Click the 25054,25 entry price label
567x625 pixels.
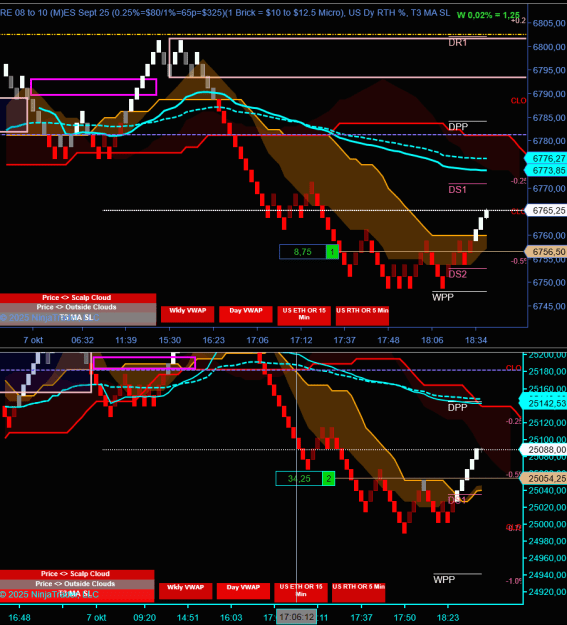pos(544,478)
